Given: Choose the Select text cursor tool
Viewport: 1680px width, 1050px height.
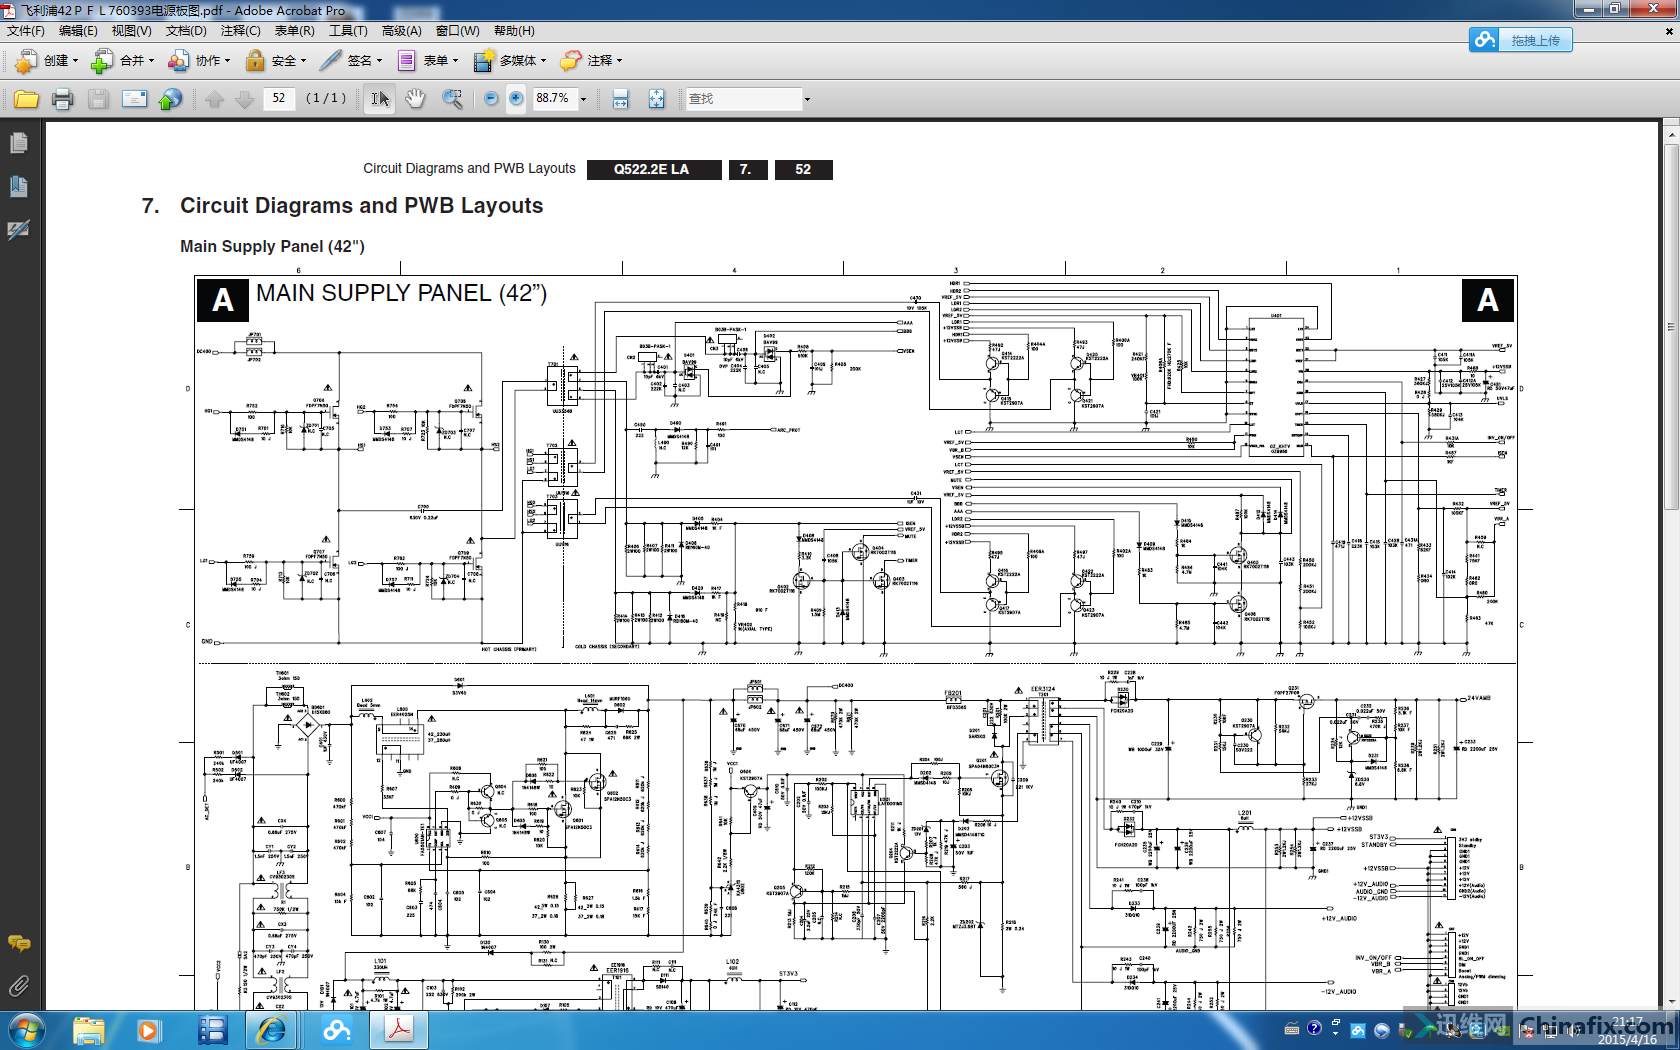Looking at the screenshot, I should [x=380, y=99].
